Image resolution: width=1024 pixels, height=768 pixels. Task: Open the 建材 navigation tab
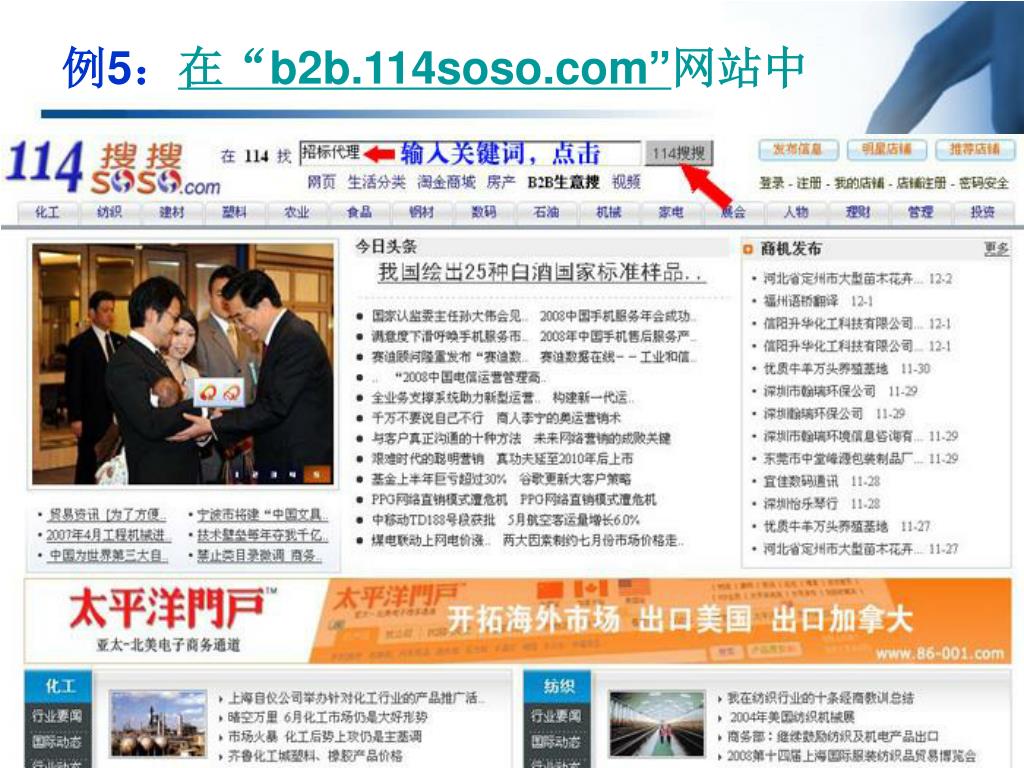[172, 212]
